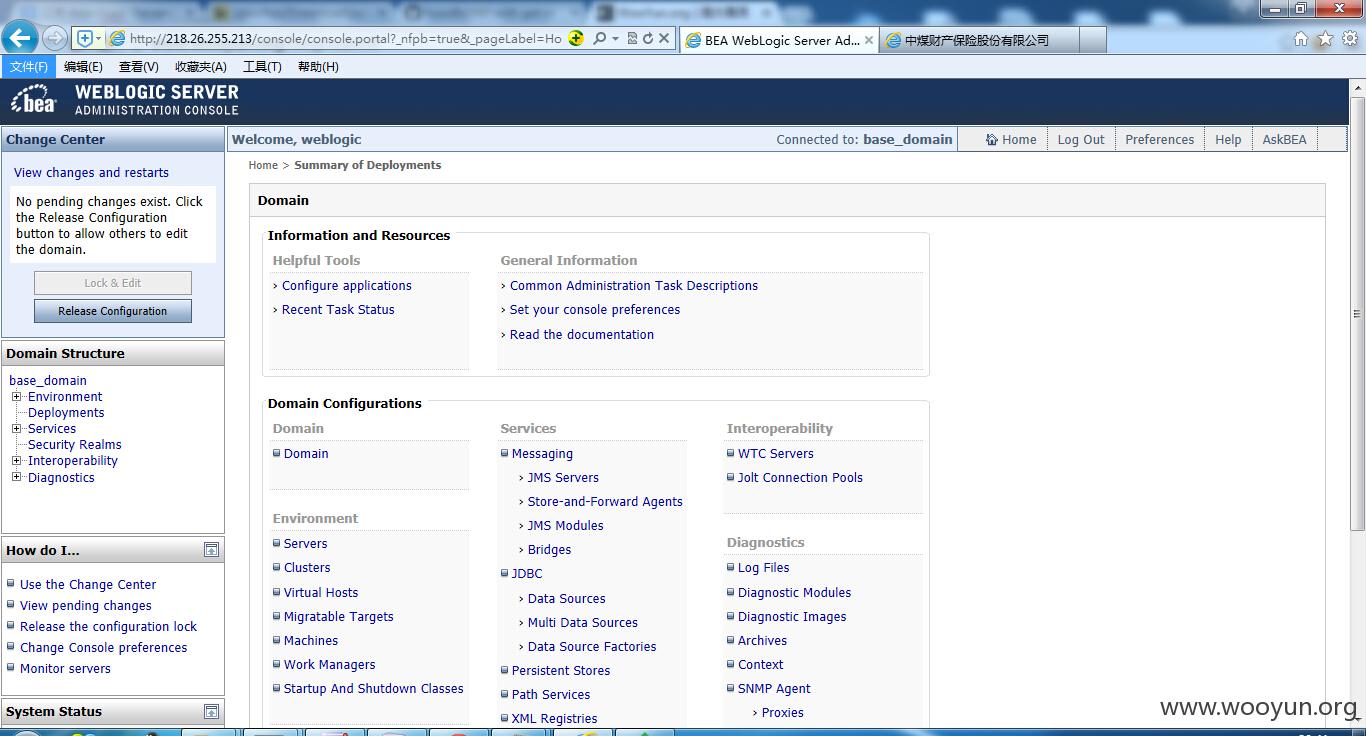Open Common Administration Task Descriptions
Image resolution: width=1366 pixels, height=736 pixels.
coord(634,285)
